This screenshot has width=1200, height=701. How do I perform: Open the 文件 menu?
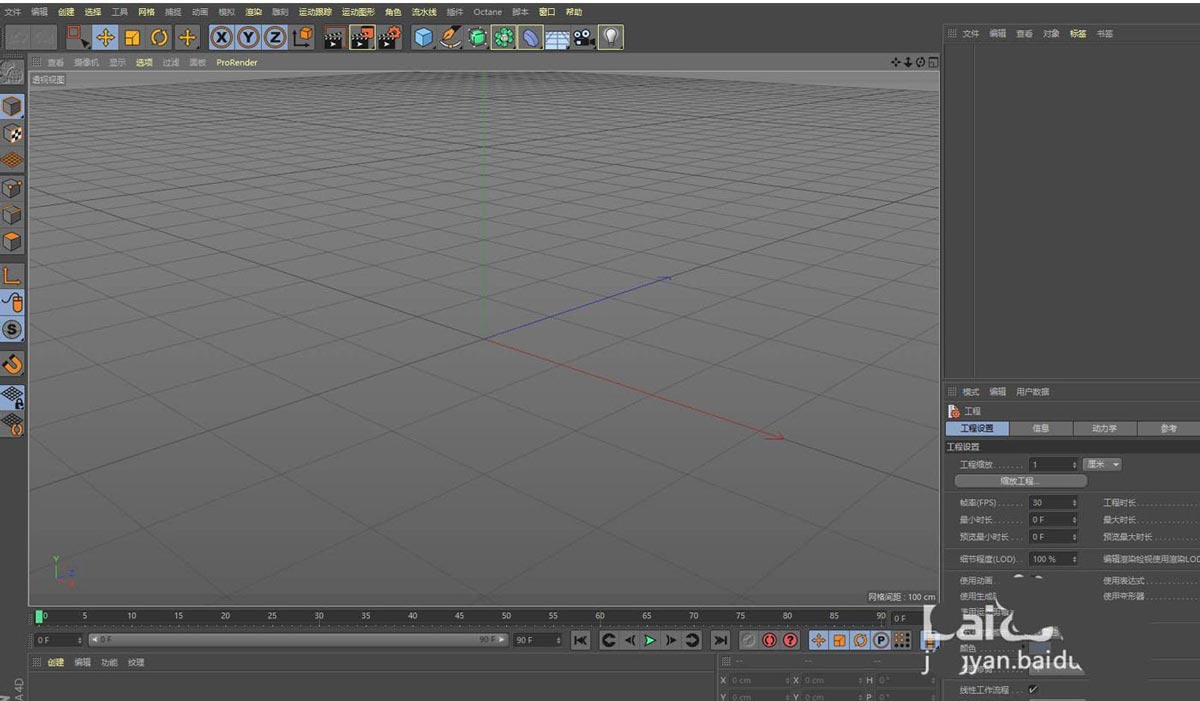pyautogui.click(x=12, y=12)
